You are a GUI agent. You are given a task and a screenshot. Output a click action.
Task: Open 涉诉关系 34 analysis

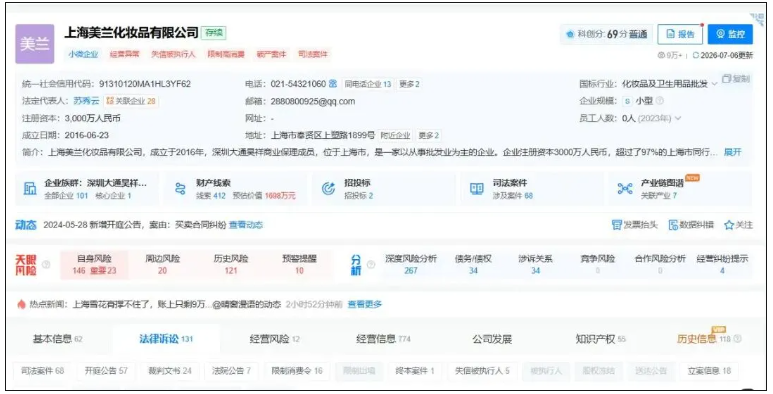535,265
